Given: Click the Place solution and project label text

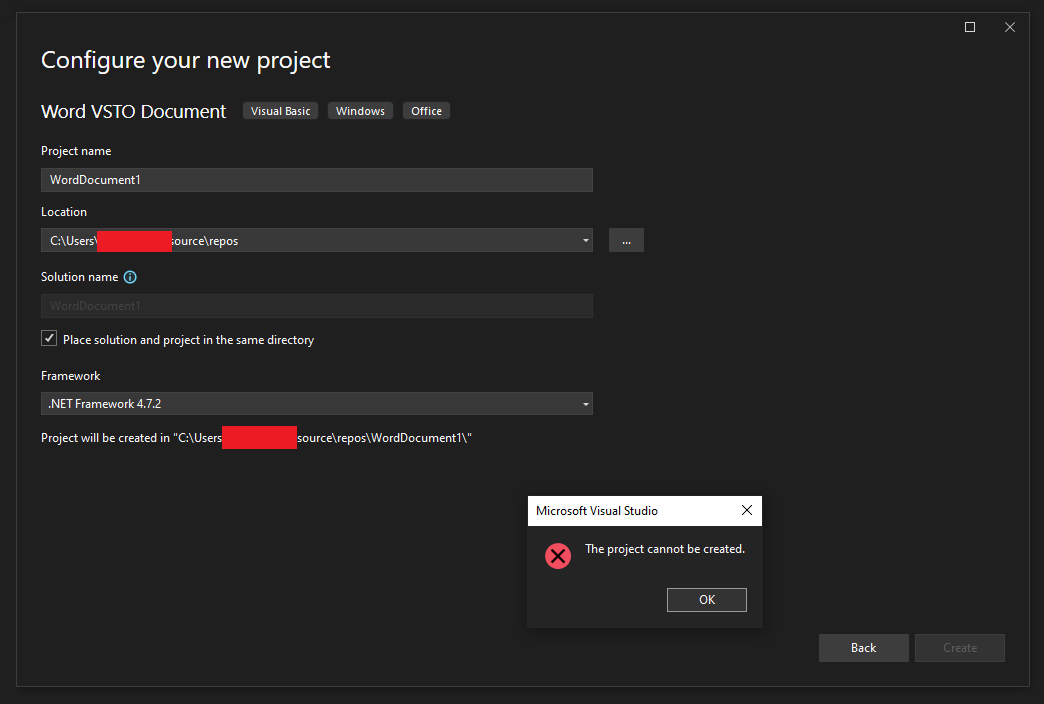Looking at the screenshot, I should pyautogui.click(x=188, y=340).
